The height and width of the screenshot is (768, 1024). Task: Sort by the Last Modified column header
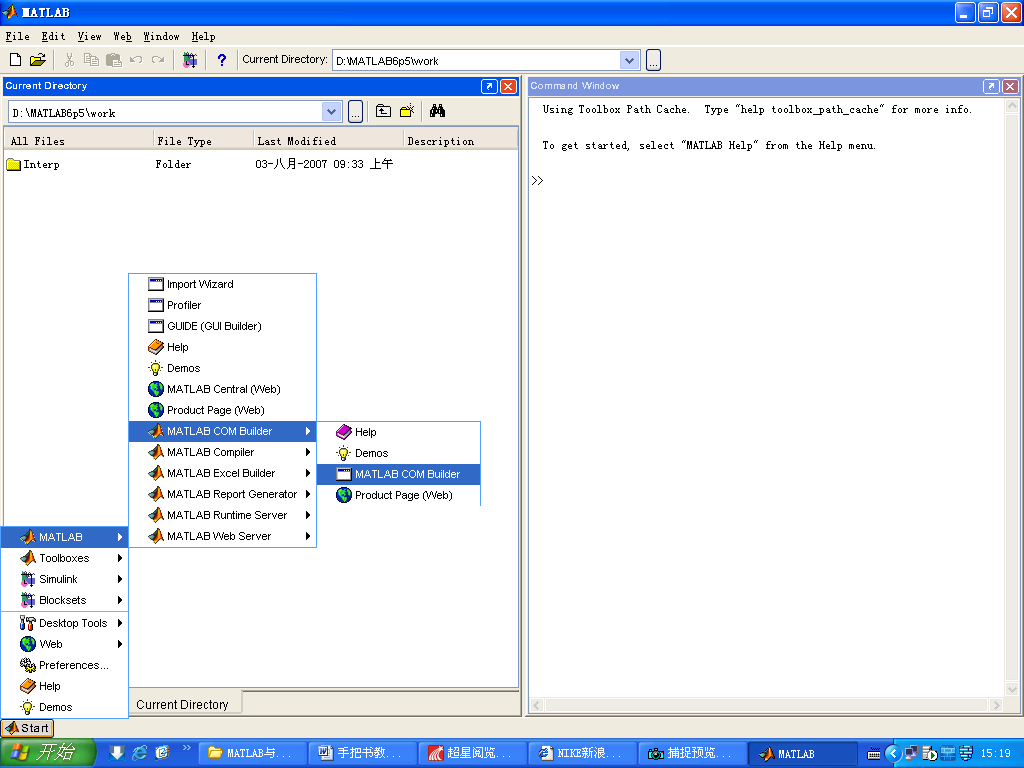tap(328, 140)
